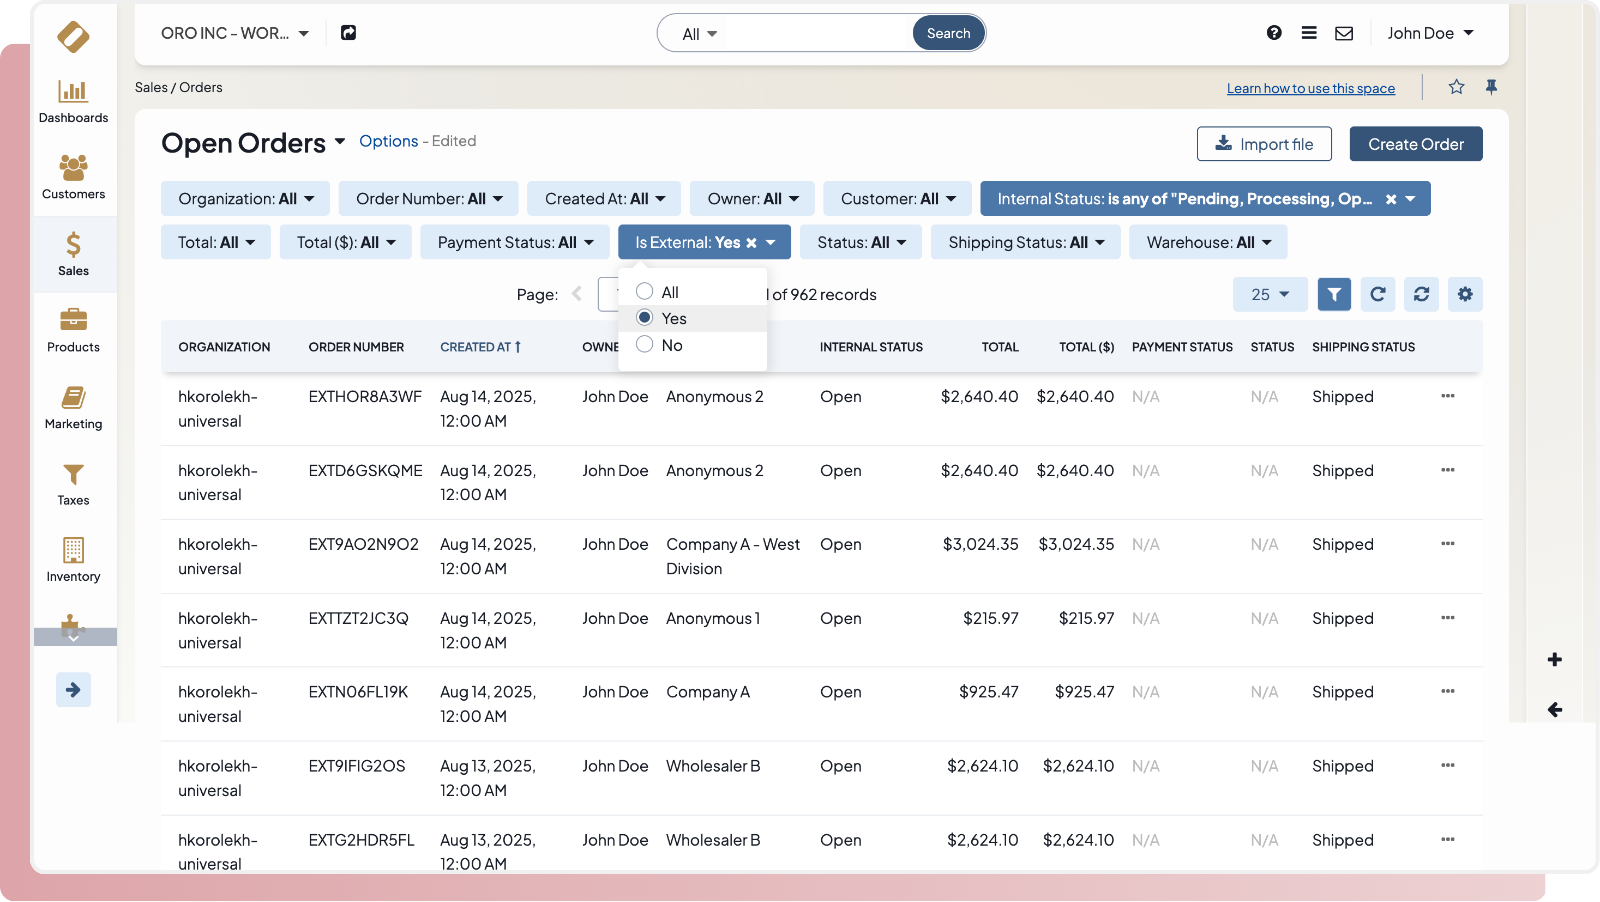Screen dimensions: 1600x902
Task: Sort by the Created At column header
Action: pos(480,347)
